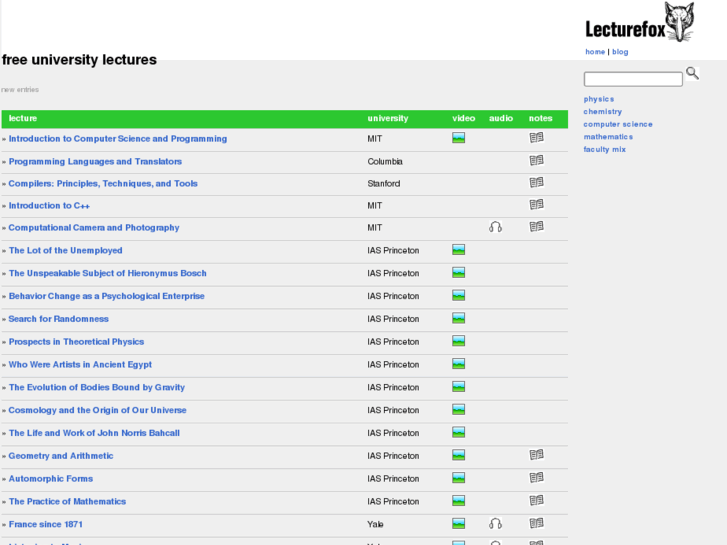The width and height of the screenshot is (727, 545).
Task: Open notes for The Practice of Mathematics
Action: [536, 500]
